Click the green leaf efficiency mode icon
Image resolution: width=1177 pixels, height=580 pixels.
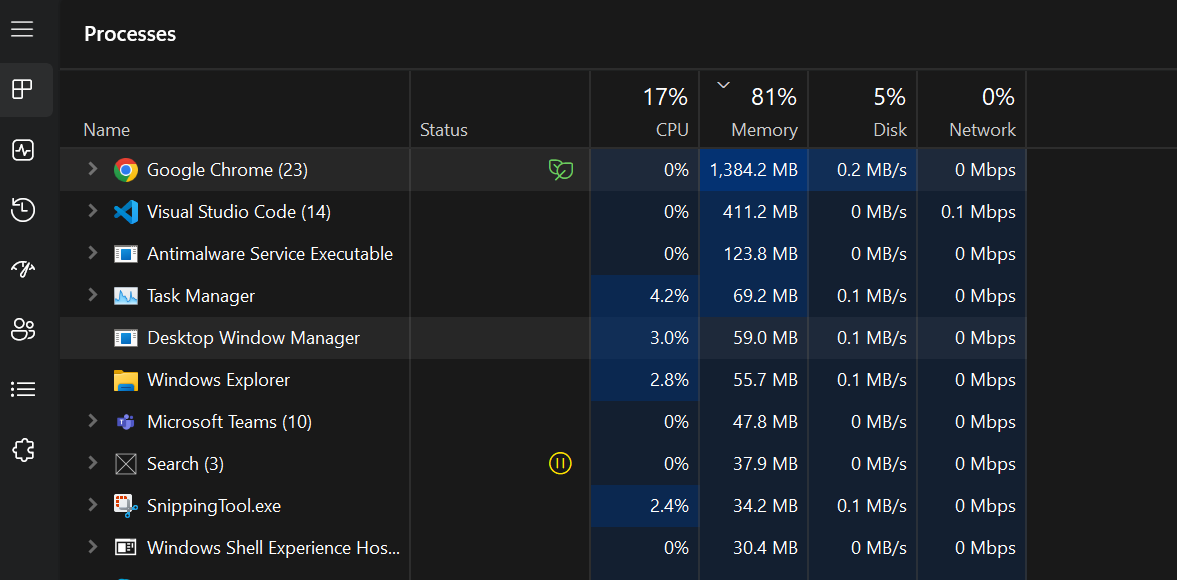point(561,170)
